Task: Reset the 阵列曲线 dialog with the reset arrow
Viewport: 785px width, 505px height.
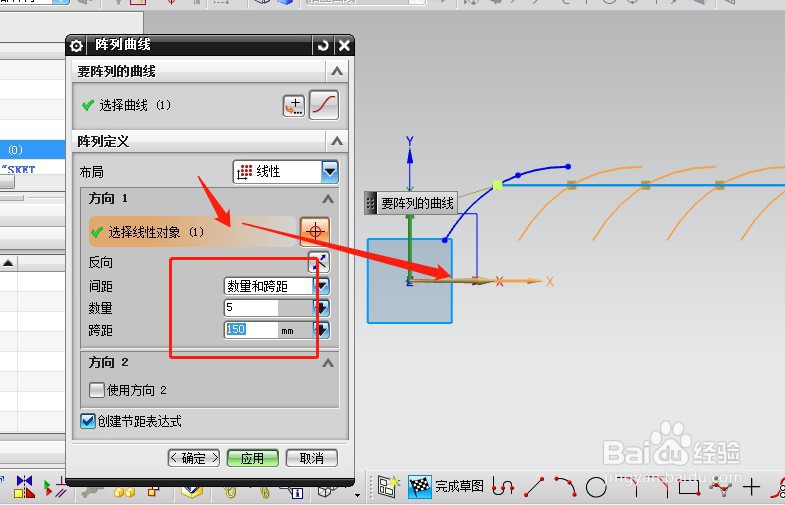Action: click(323, 46)
